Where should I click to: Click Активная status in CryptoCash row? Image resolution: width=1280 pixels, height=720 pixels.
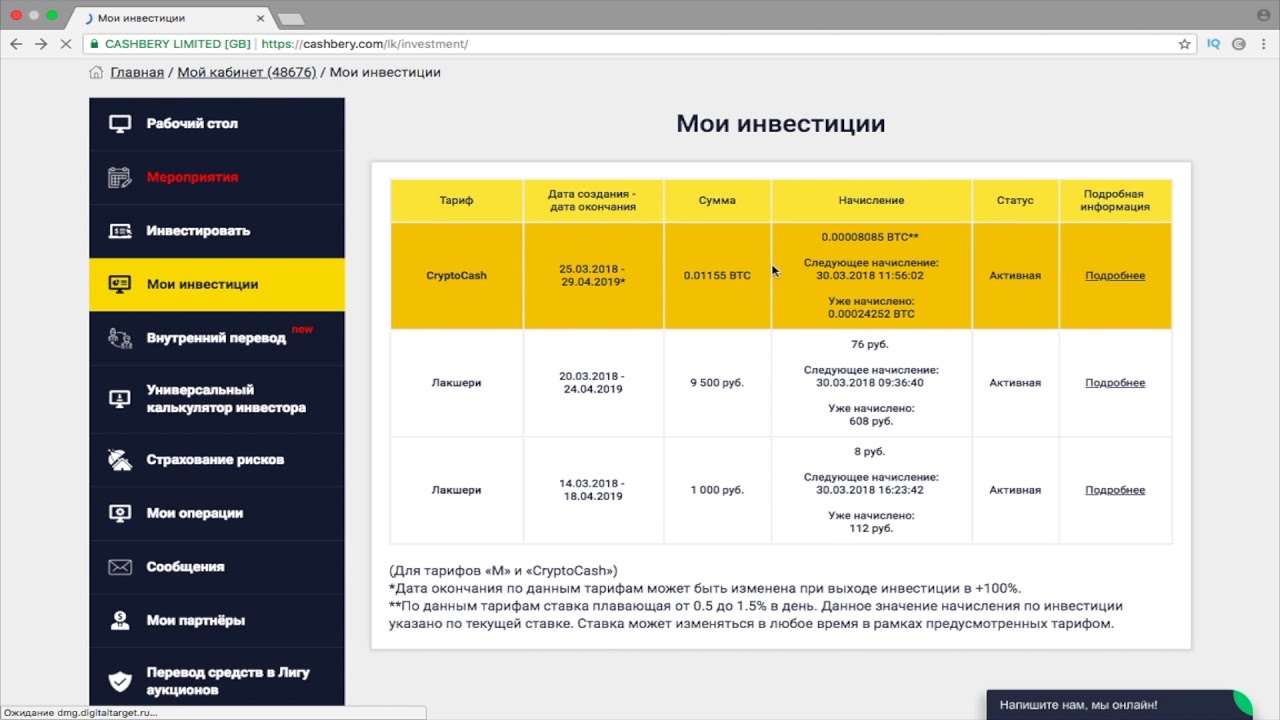click(x=1015, y=275)
